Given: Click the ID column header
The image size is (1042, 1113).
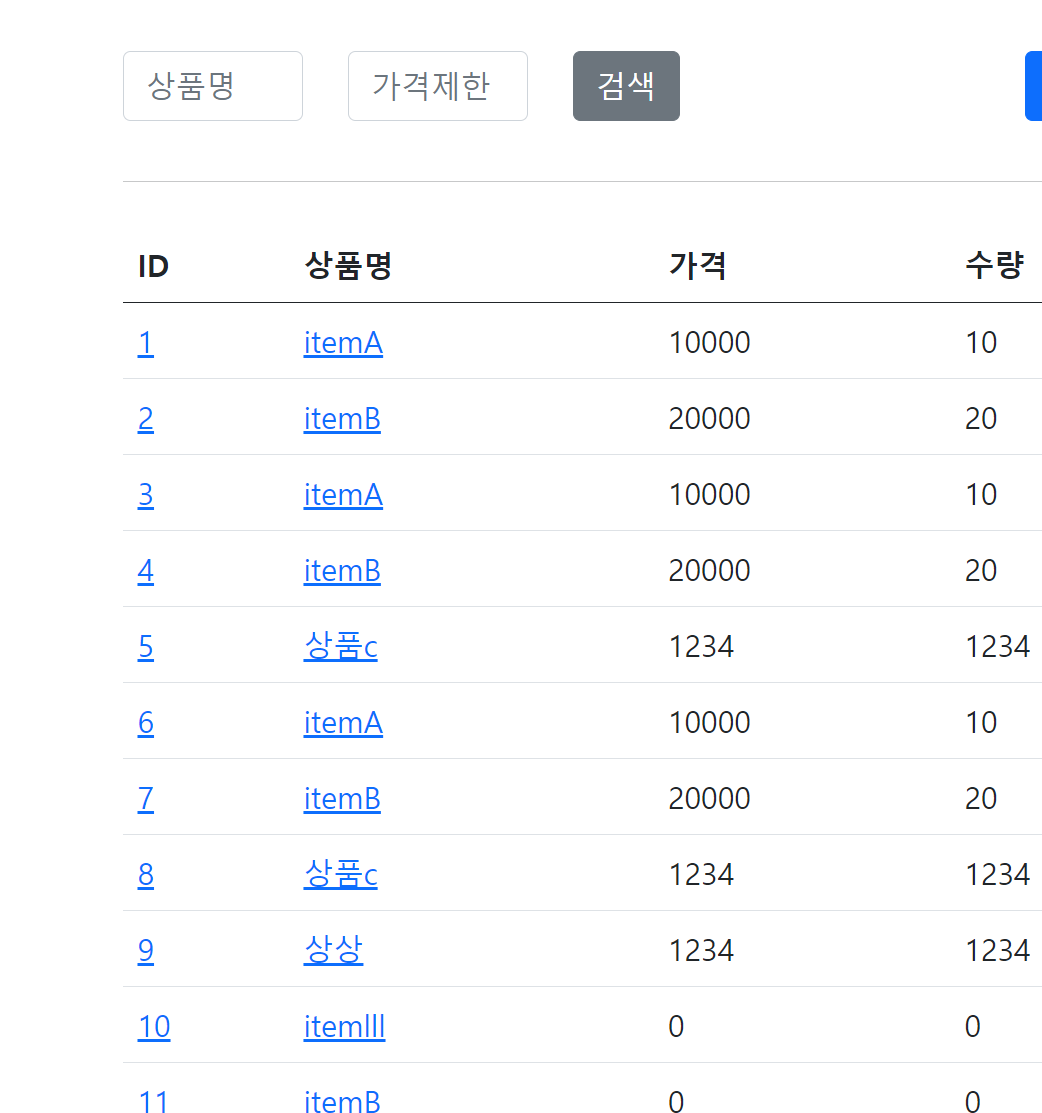Looking at the screenshot, I should 153,266.
